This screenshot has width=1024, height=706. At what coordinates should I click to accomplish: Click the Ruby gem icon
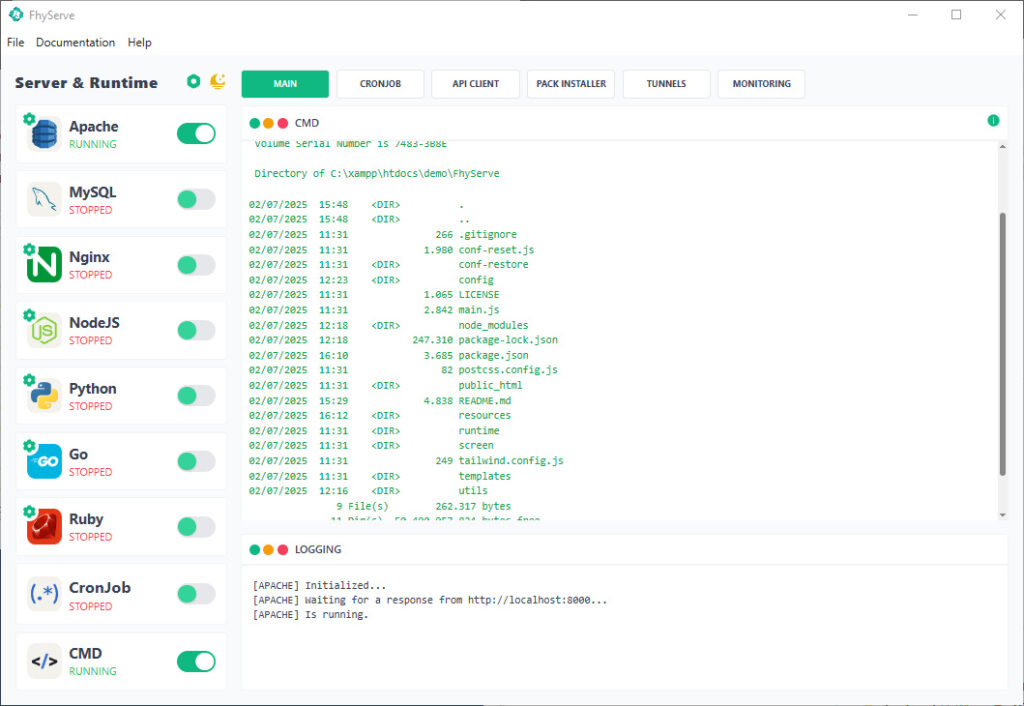[x=44, y=526]
